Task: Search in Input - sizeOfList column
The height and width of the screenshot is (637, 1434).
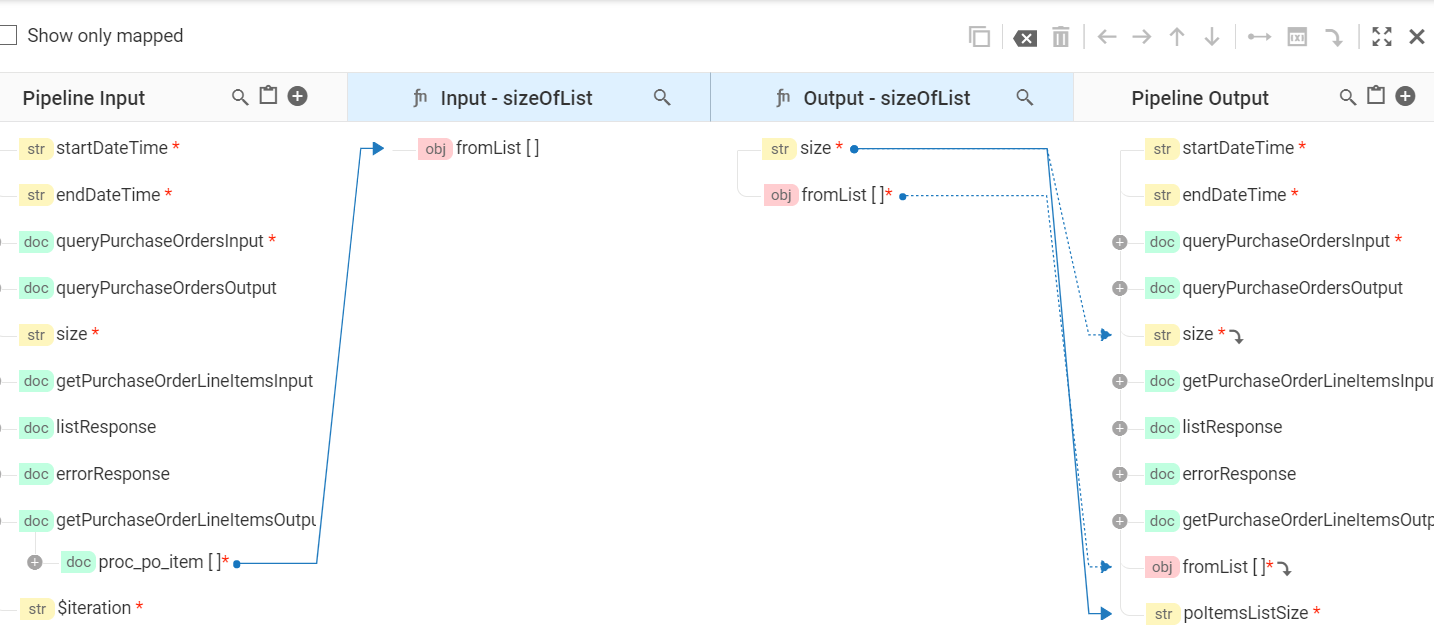Action: tap(662, 97)
